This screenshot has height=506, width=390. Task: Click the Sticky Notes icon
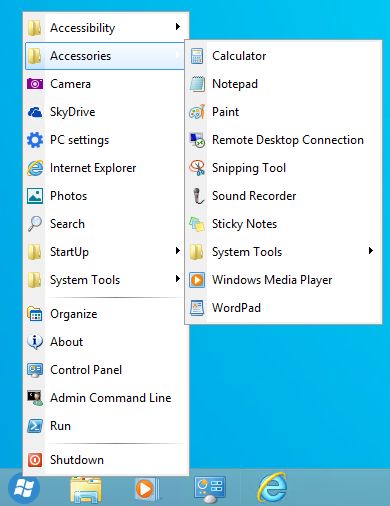197,224
